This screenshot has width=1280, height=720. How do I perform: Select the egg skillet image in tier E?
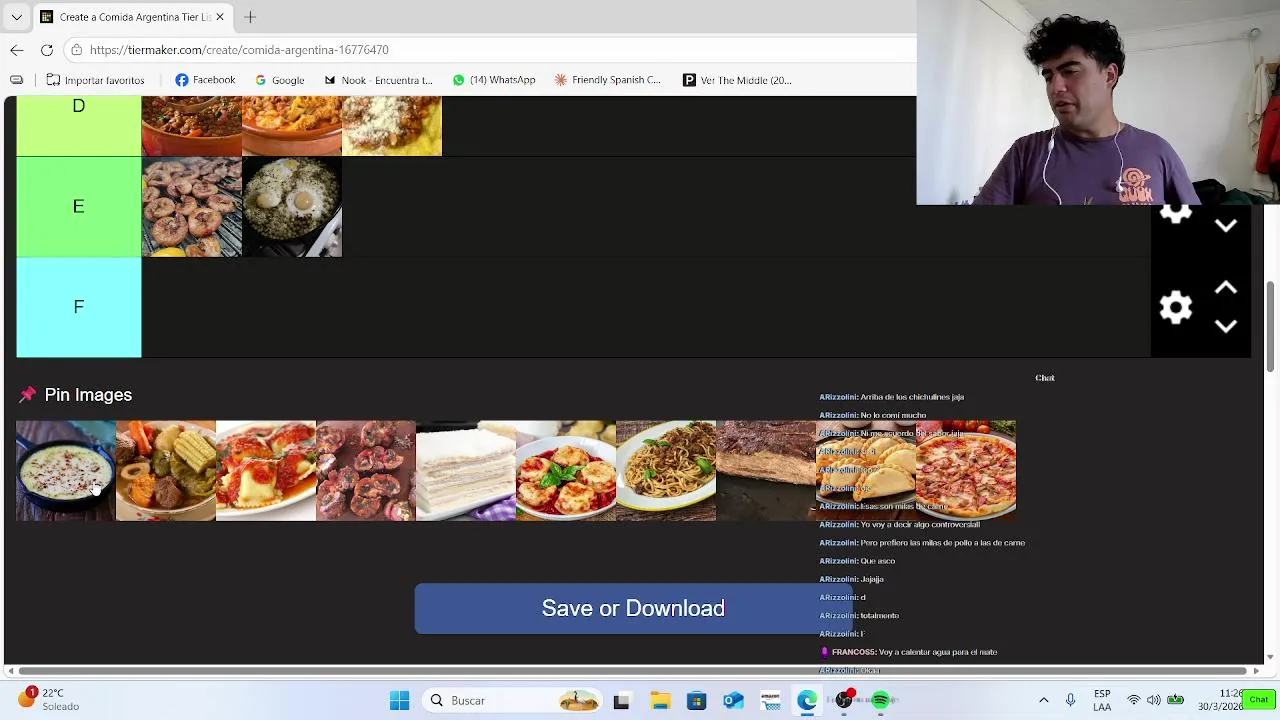pos(292,207)
